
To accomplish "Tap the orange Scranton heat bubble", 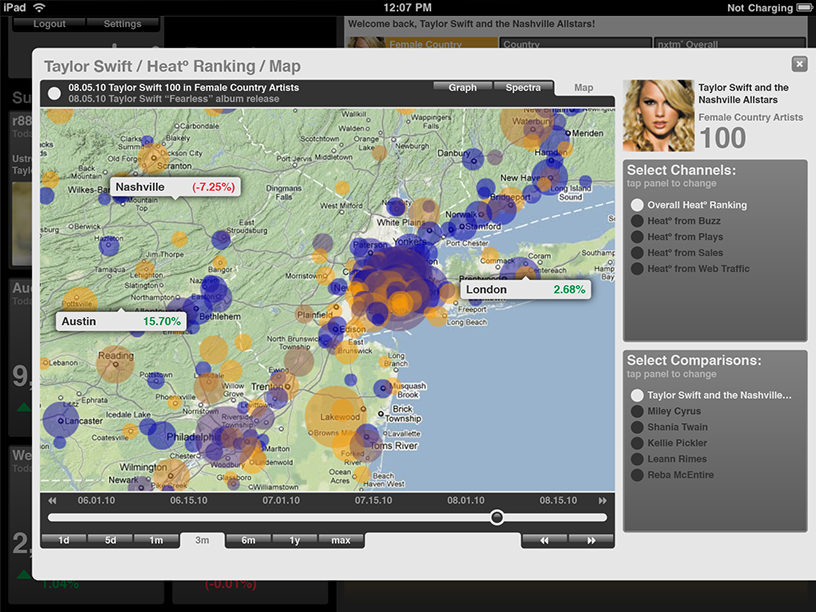I will point(153,158).
